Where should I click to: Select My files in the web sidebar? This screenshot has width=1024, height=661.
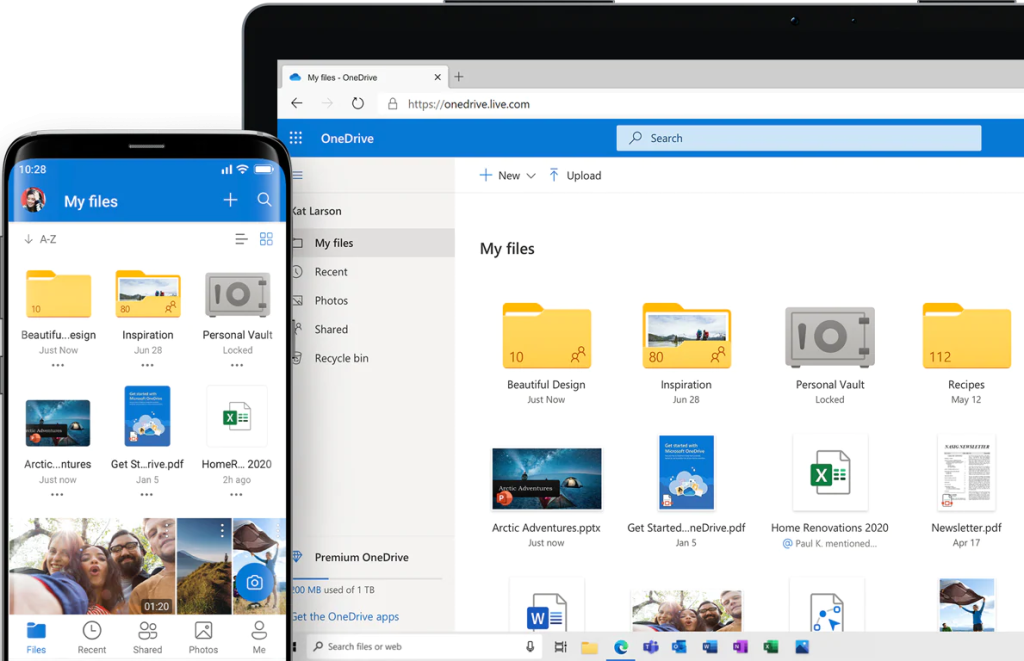(372, 243)
